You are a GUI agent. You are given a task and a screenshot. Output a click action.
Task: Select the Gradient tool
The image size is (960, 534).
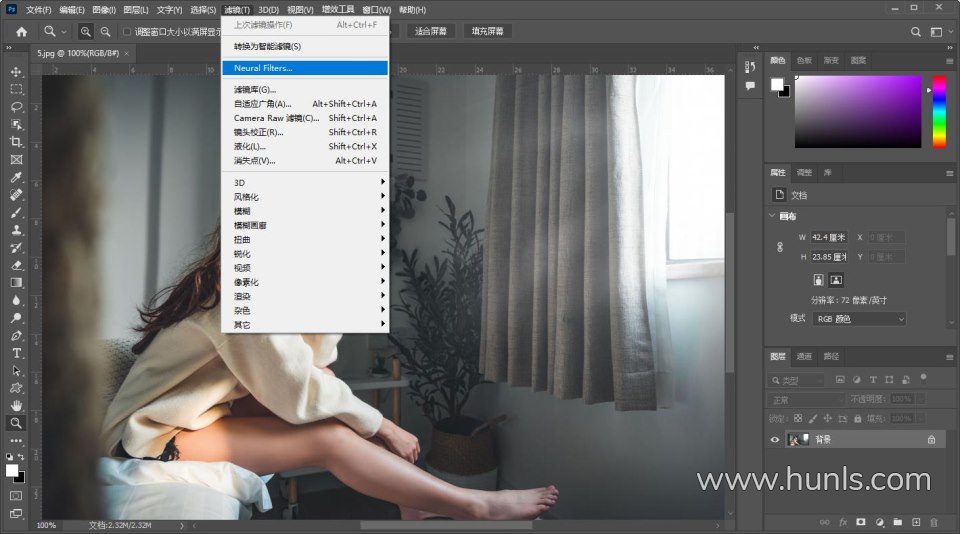pos(17,283)
